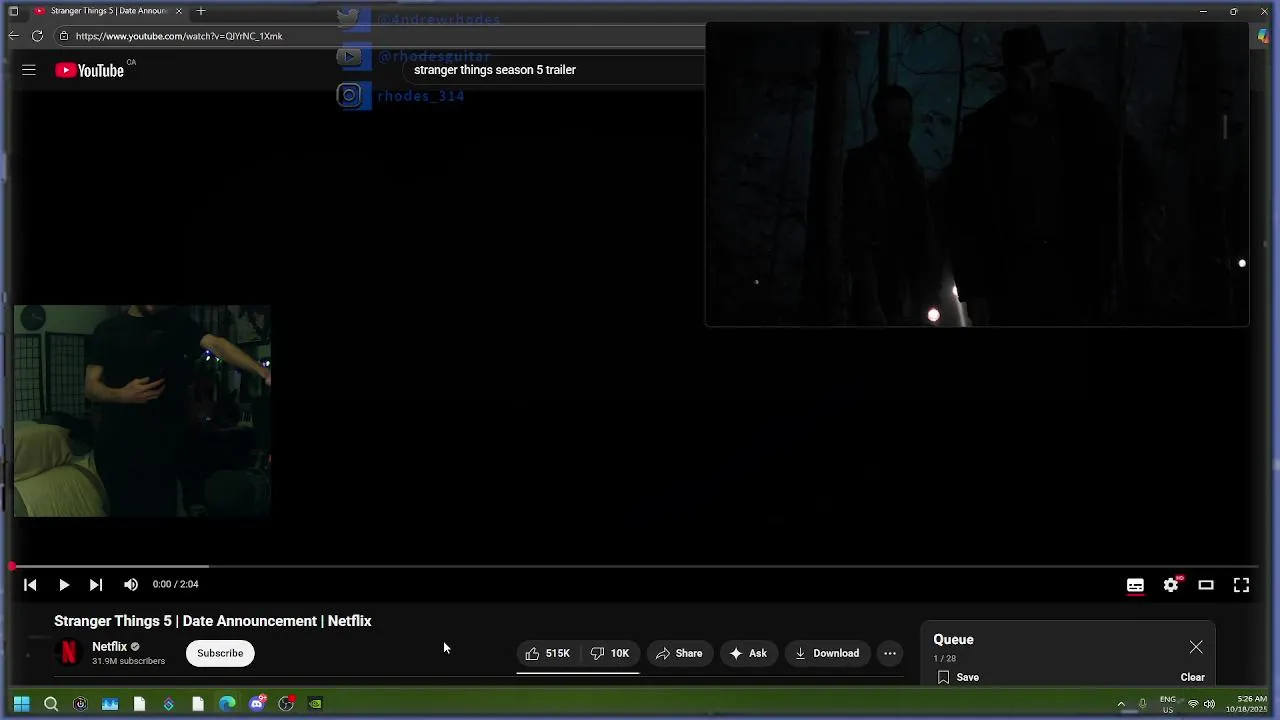Open the YouTube hamburger guide menu
1280x720 pixels.
(x=29, y=70)
